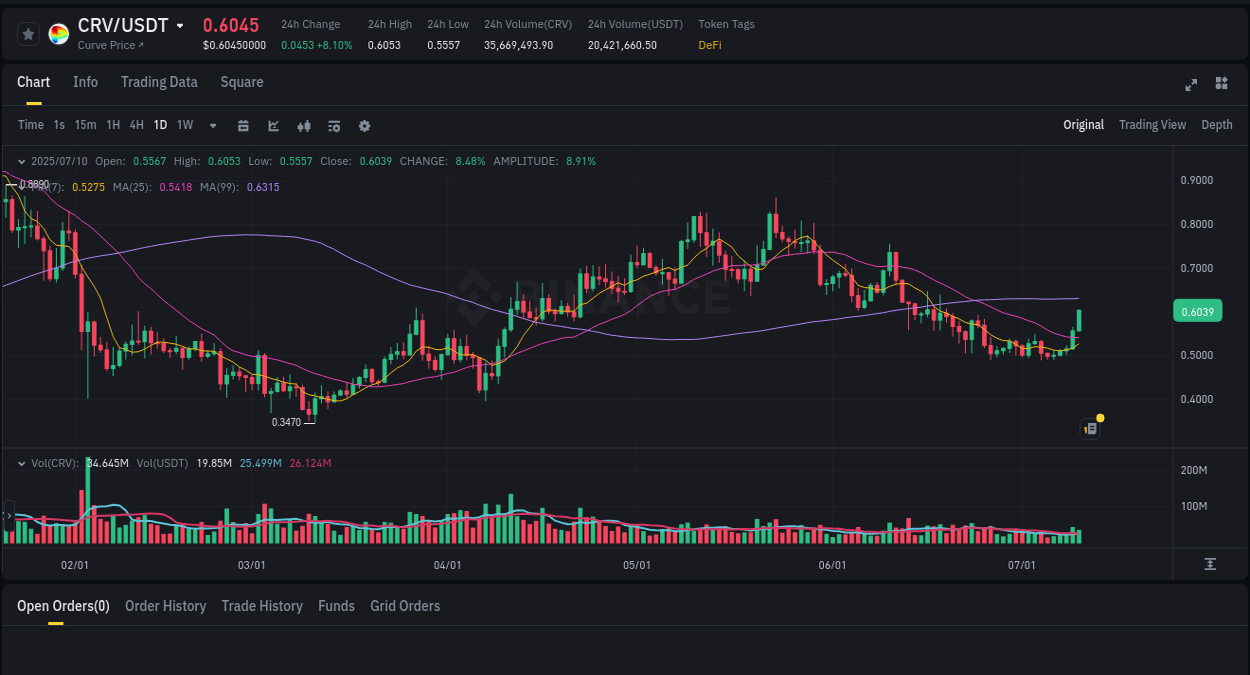1250x675 pixels.
Task: Click the DeFi token tag
Action: (709, 45)
